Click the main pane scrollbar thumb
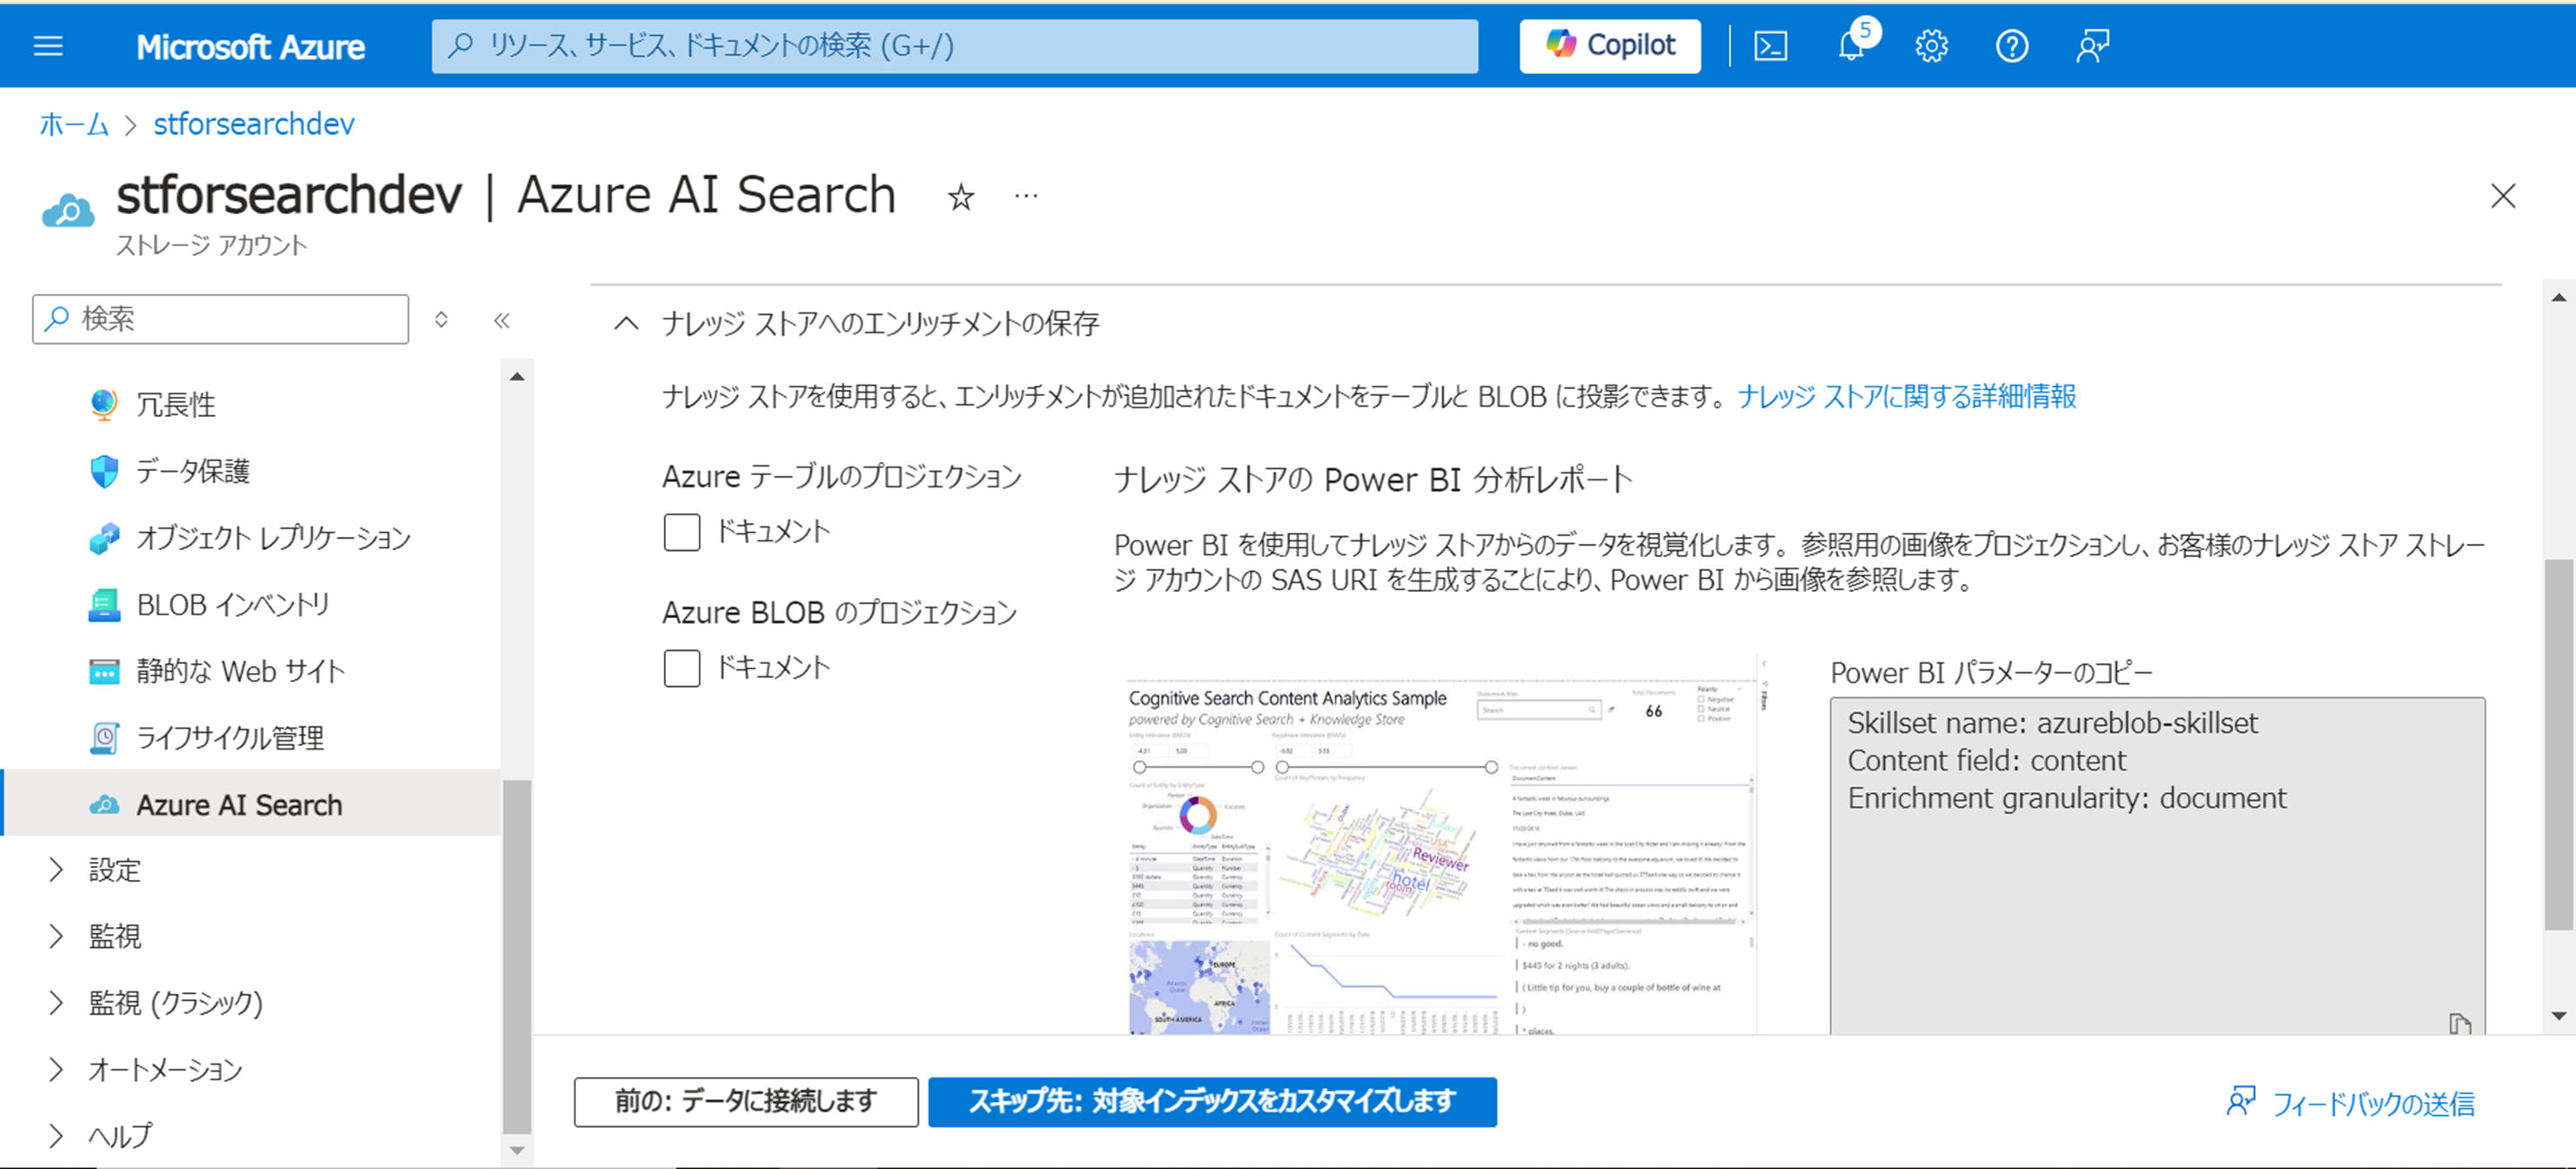The height and width of the screenshot is (1169, 2576). point(2558,745)
